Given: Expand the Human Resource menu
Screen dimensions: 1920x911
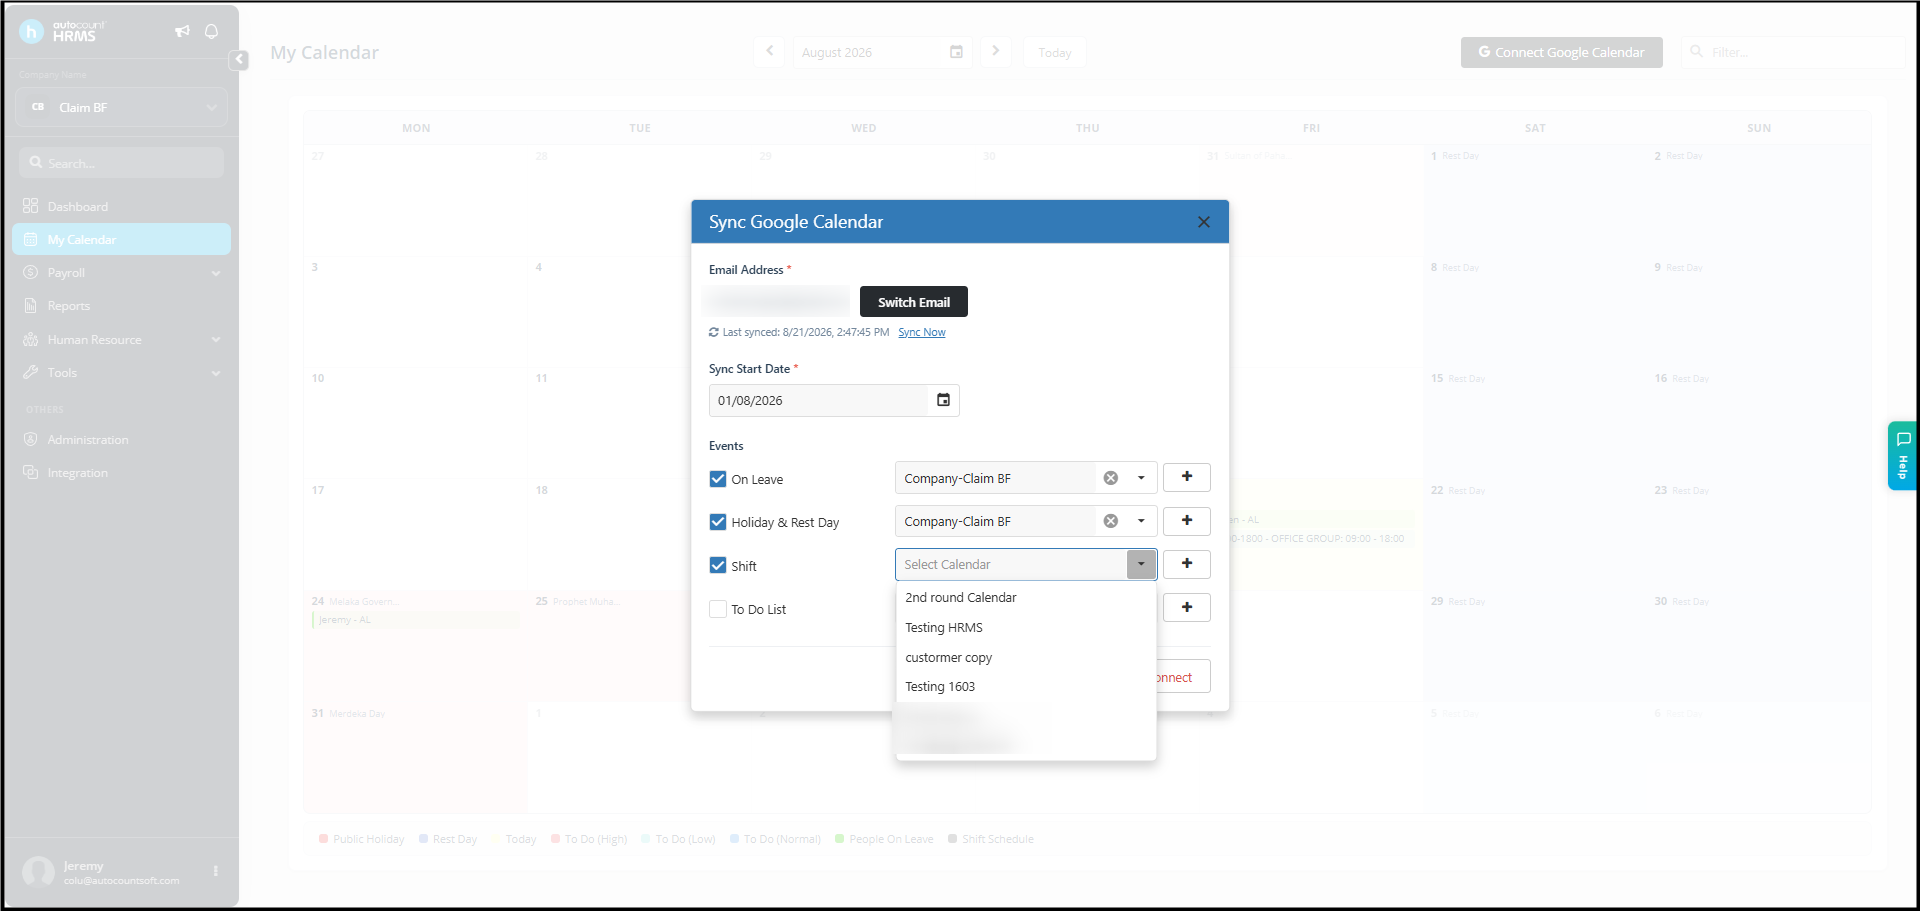Looking at the screenshot, I should click(x=121, y=340).
